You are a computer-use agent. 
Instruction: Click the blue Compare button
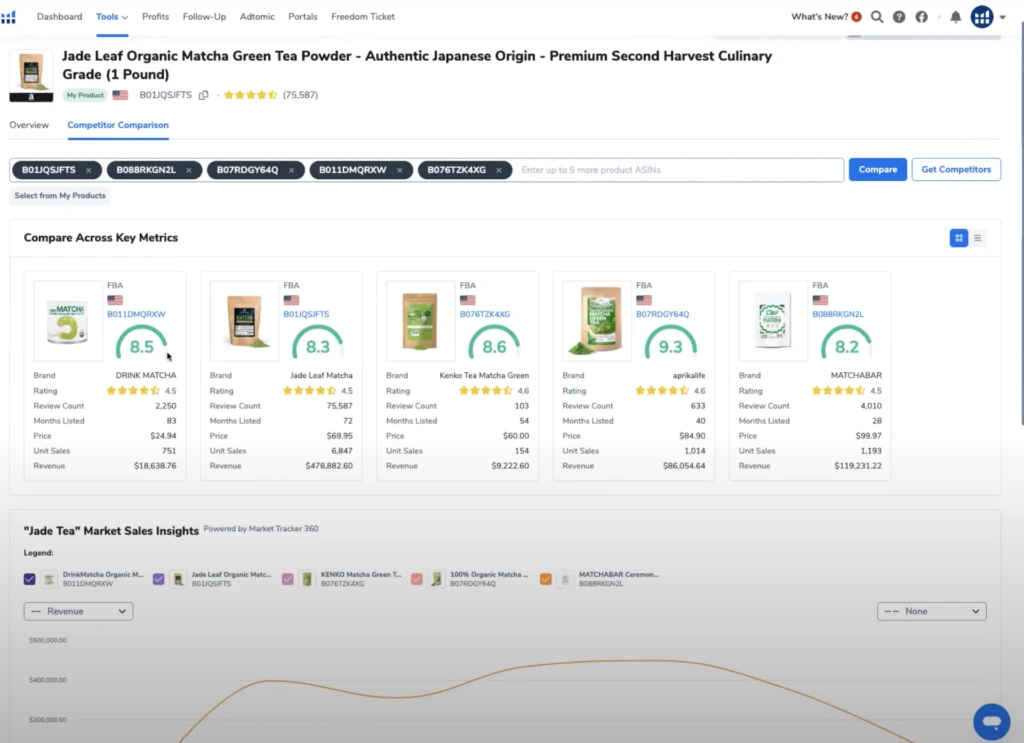tap(877, 169)
